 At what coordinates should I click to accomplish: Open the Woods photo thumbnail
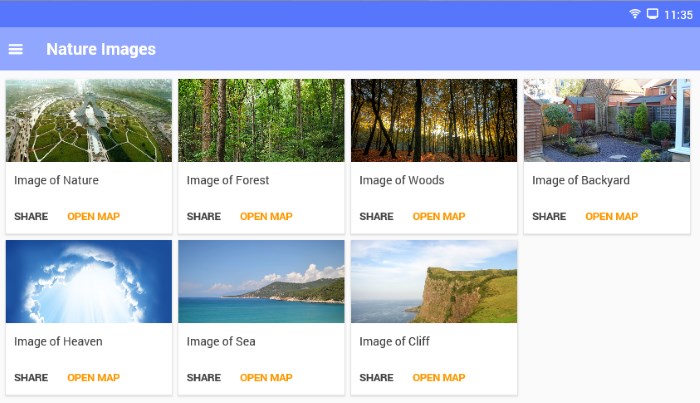click(434, 120)
